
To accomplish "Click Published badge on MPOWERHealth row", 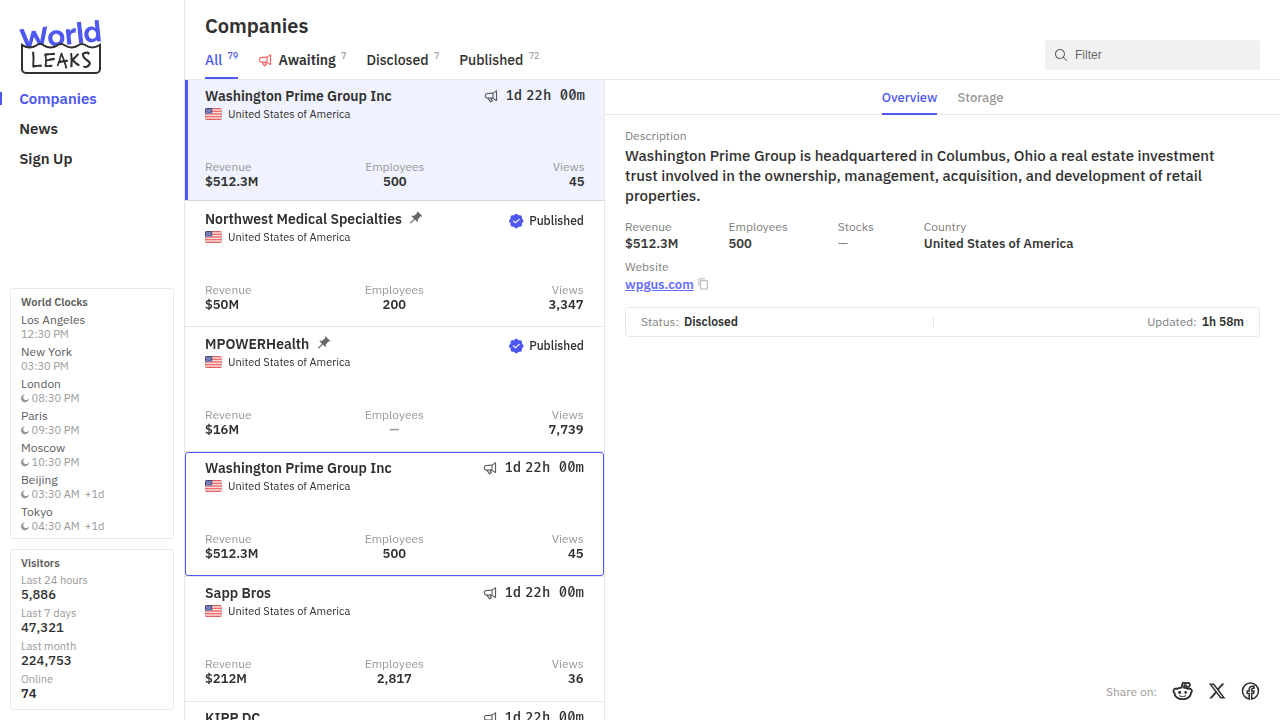I will tap(546, 346).
